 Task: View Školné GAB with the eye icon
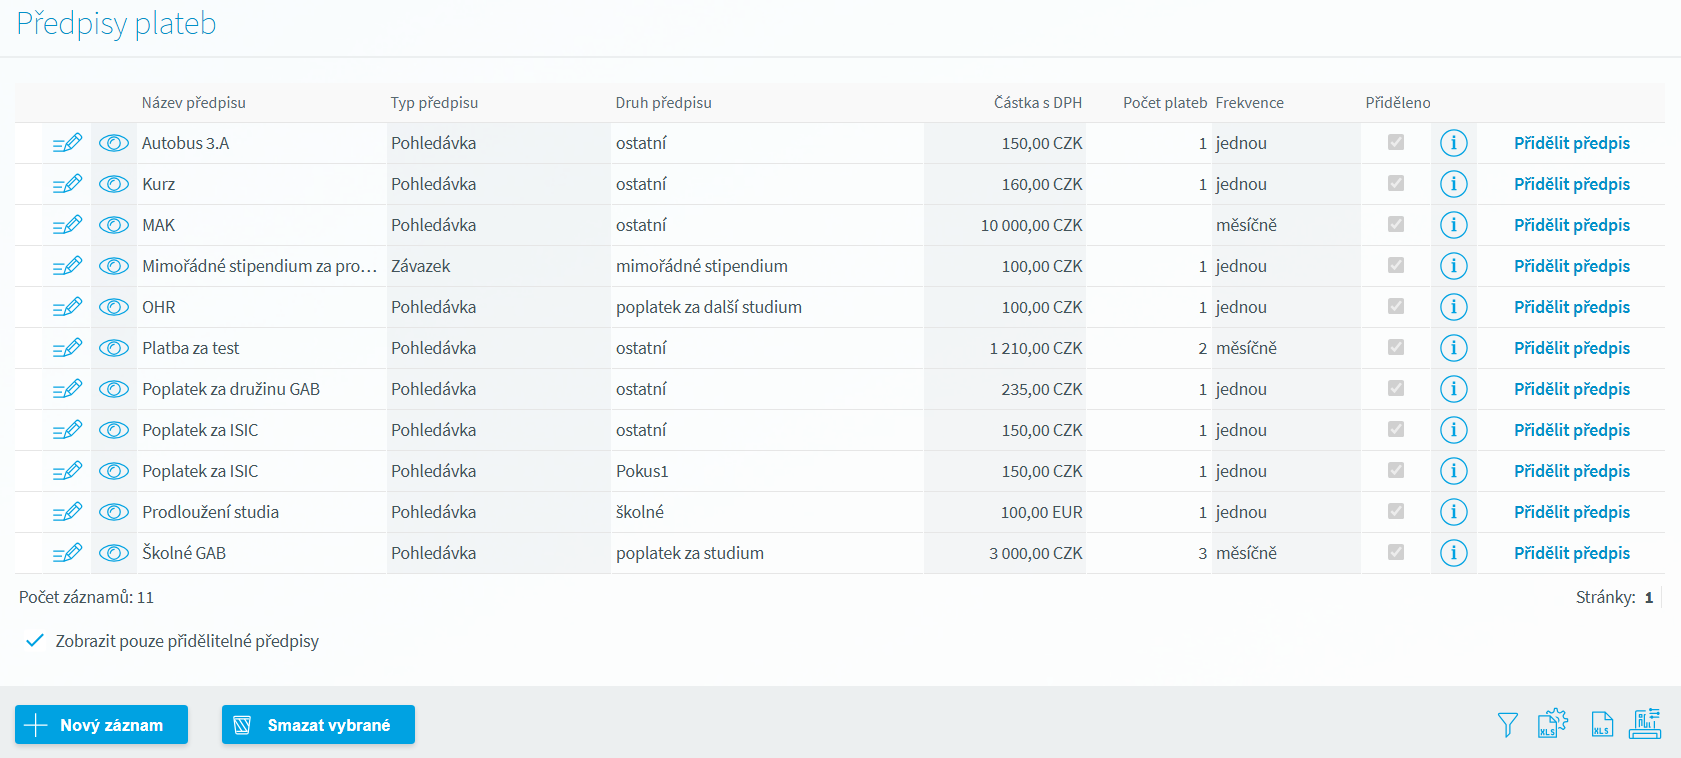(114, 553)
